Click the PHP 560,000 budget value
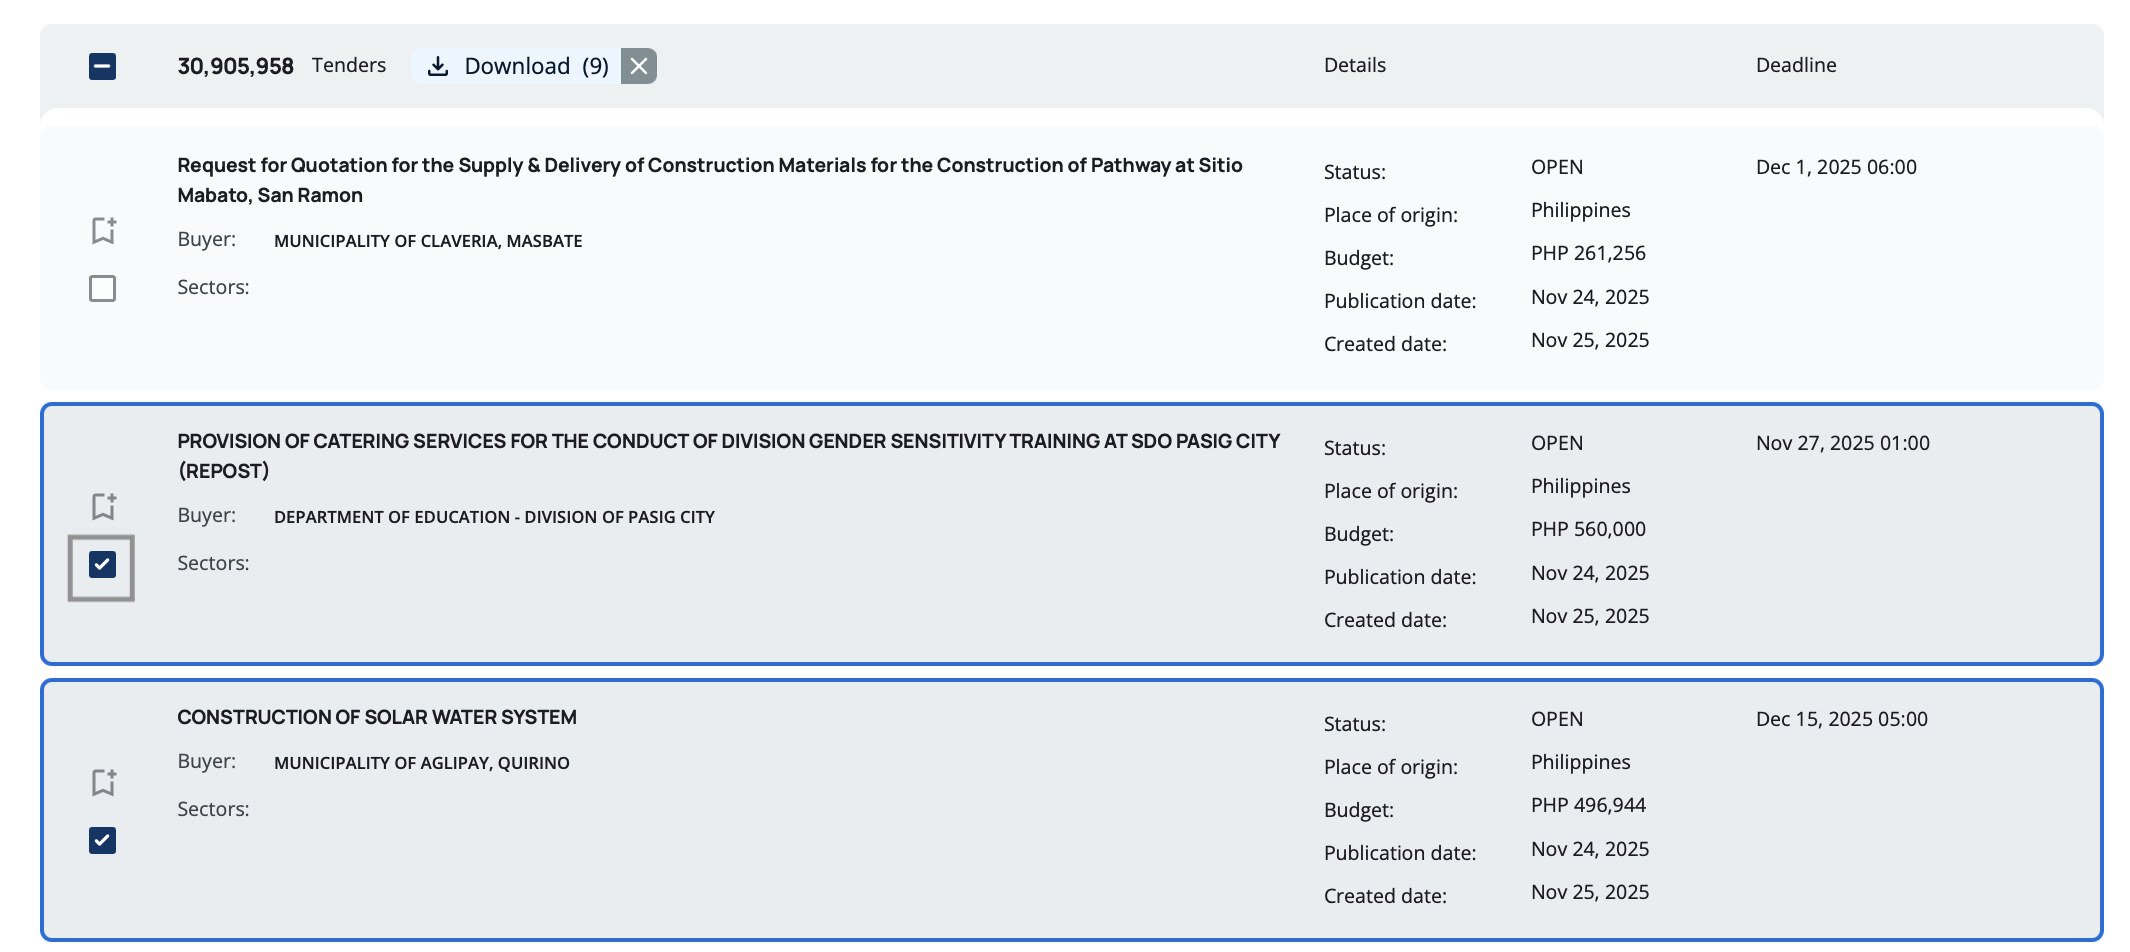Screen dimensions: 2130x952 tap(1588, 529)
